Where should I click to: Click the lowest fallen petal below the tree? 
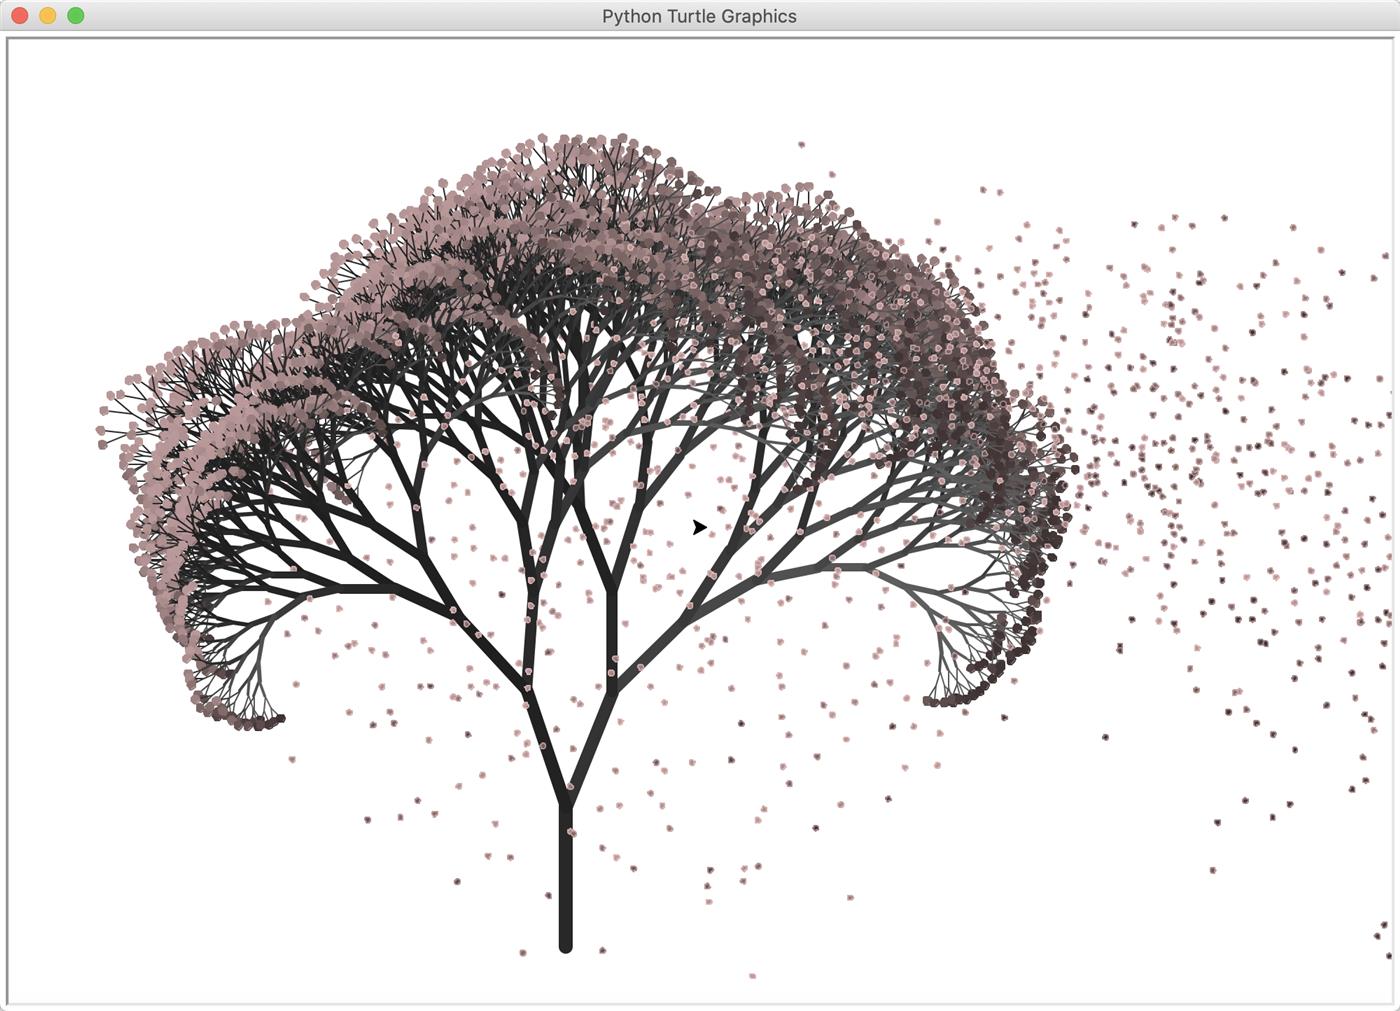(752, 976)
